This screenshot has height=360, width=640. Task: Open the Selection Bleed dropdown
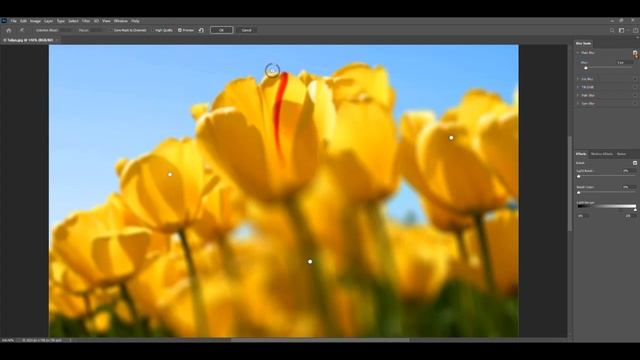(x=67, y=30)
